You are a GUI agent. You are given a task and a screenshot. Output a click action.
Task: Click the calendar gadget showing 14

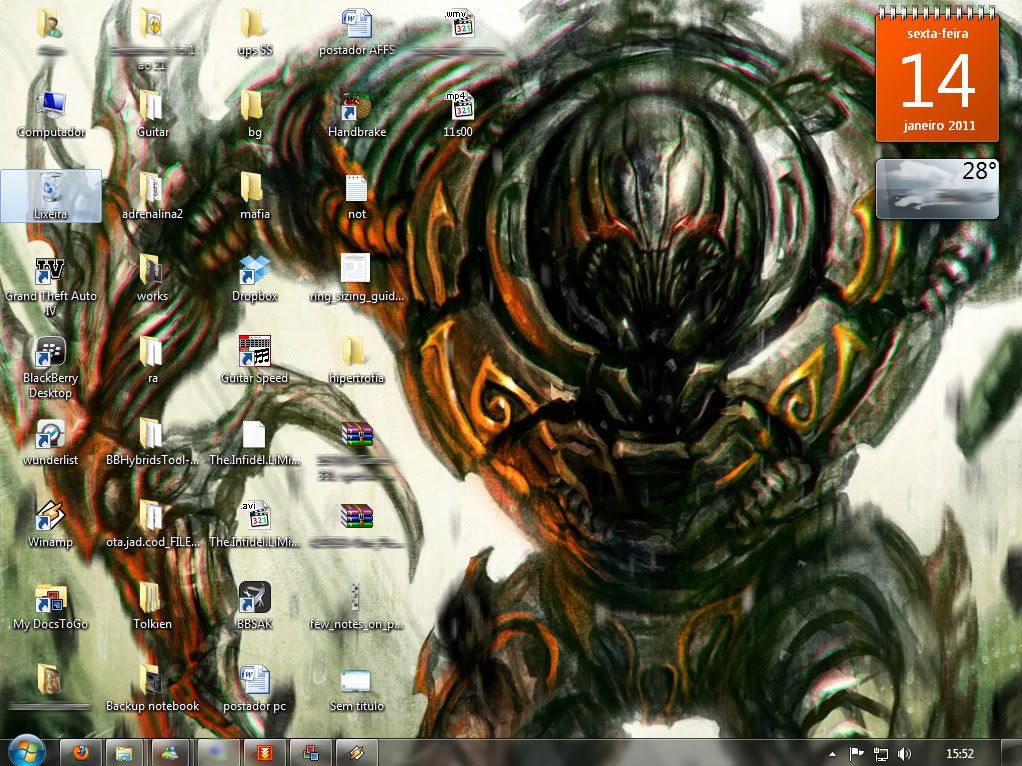pyautogui.click(x=937, y=74)
